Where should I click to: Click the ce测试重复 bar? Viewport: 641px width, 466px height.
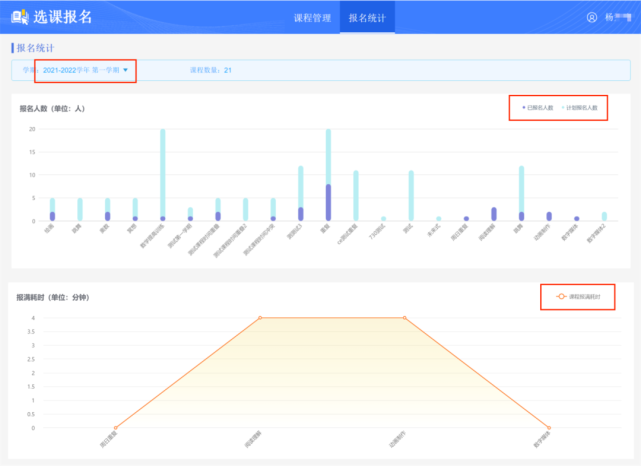(x=356, y=196)
